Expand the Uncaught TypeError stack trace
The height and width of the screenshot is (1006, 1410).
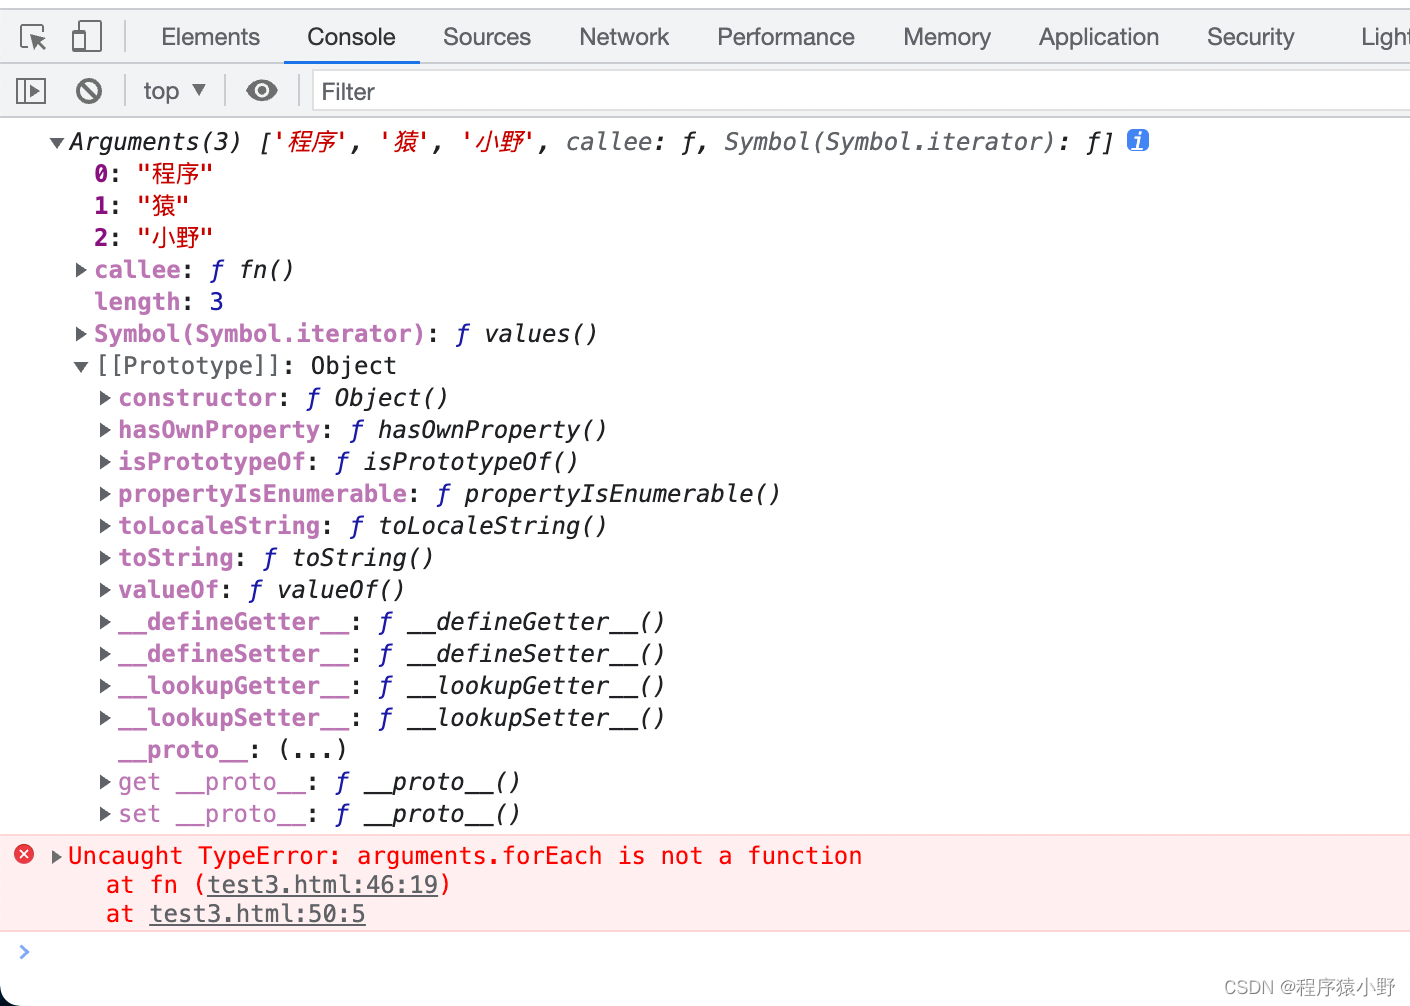click(56, 857)
